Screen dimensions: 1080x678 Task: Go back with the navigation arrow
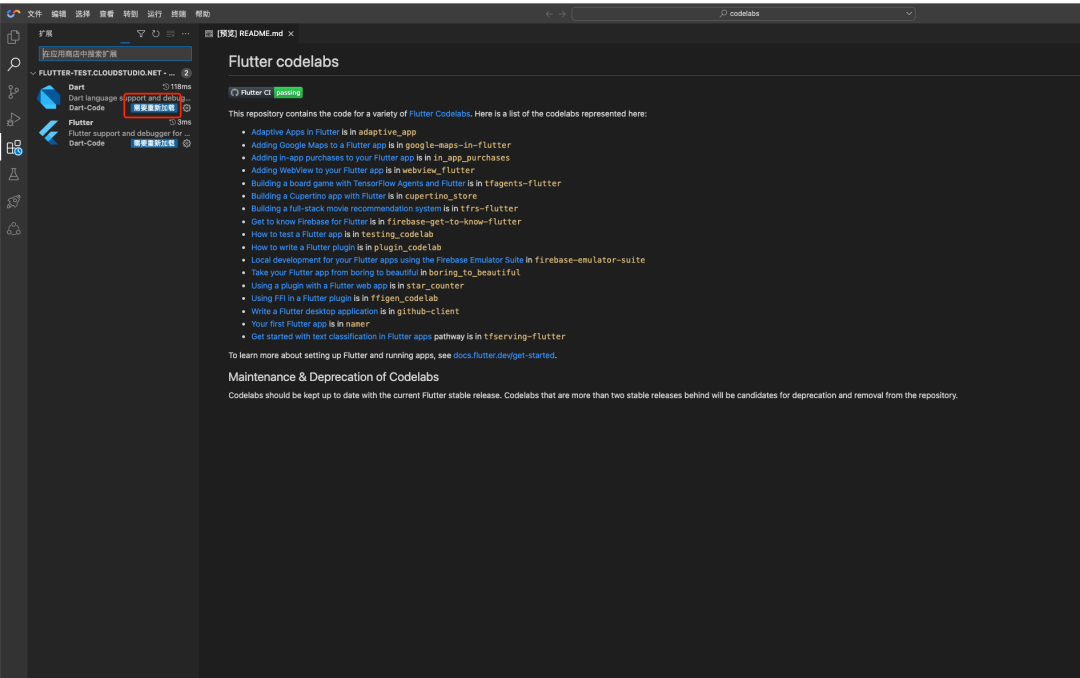point(549,14)
